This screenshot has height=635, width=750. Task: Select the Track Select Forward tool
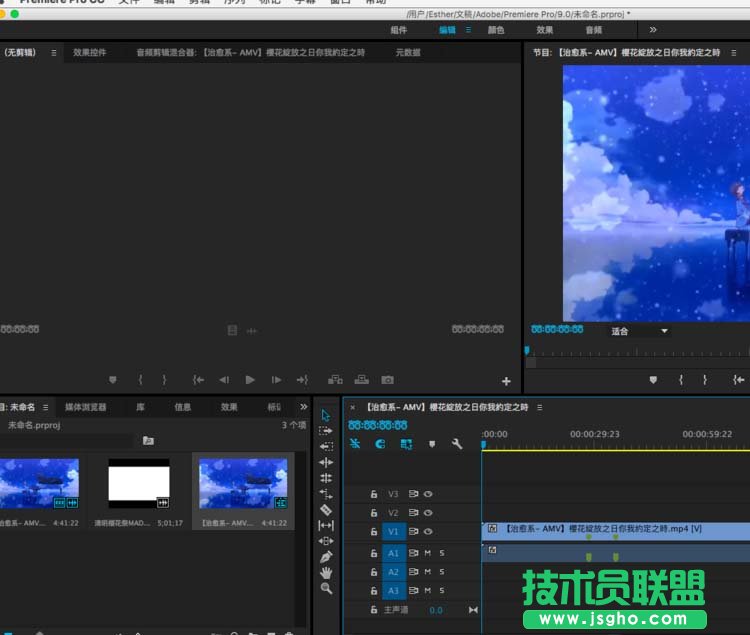coord(326,430)
